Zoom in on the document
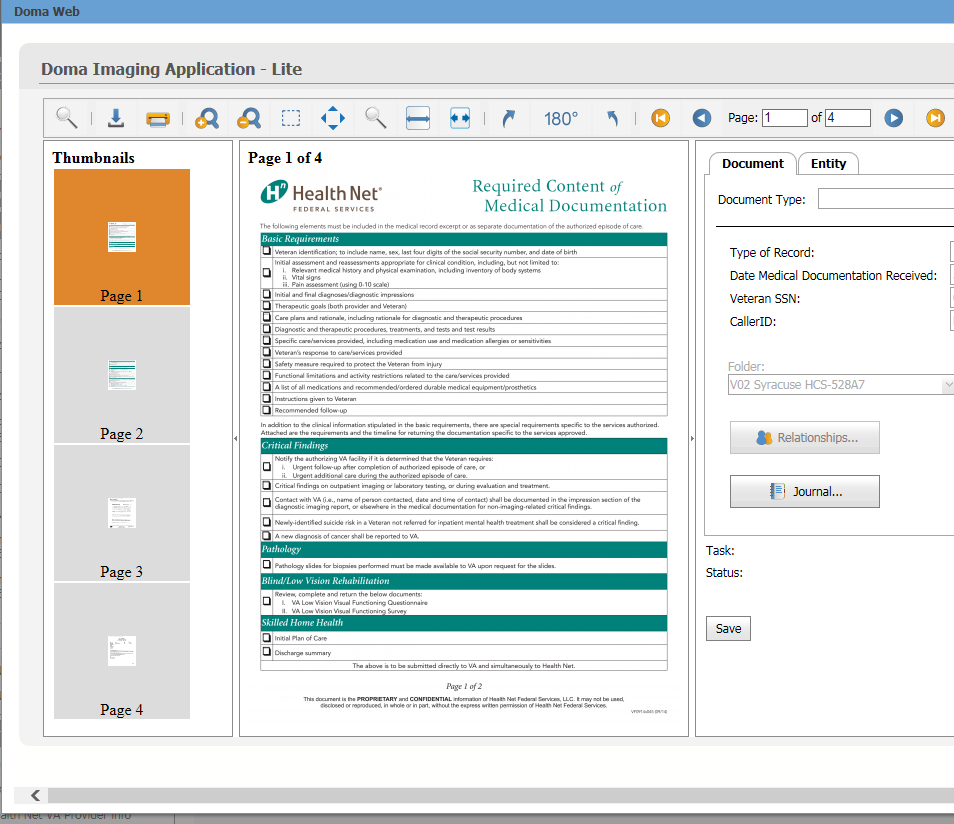This screenshot has height=824, width=954. tap(206, 119)
